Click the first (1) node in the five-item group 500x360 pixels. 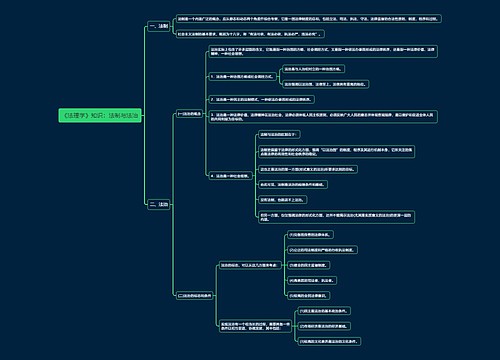point(310,235)
